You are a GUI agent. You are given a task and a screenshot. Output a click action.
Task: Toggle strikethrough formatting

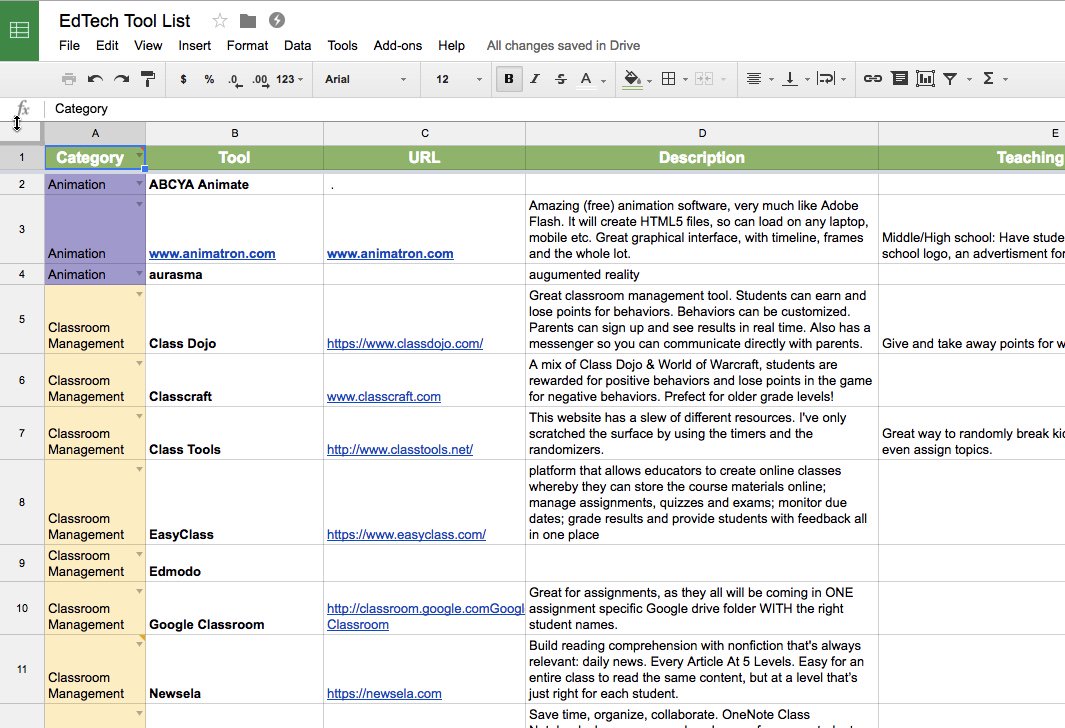[x=561, y=79]
